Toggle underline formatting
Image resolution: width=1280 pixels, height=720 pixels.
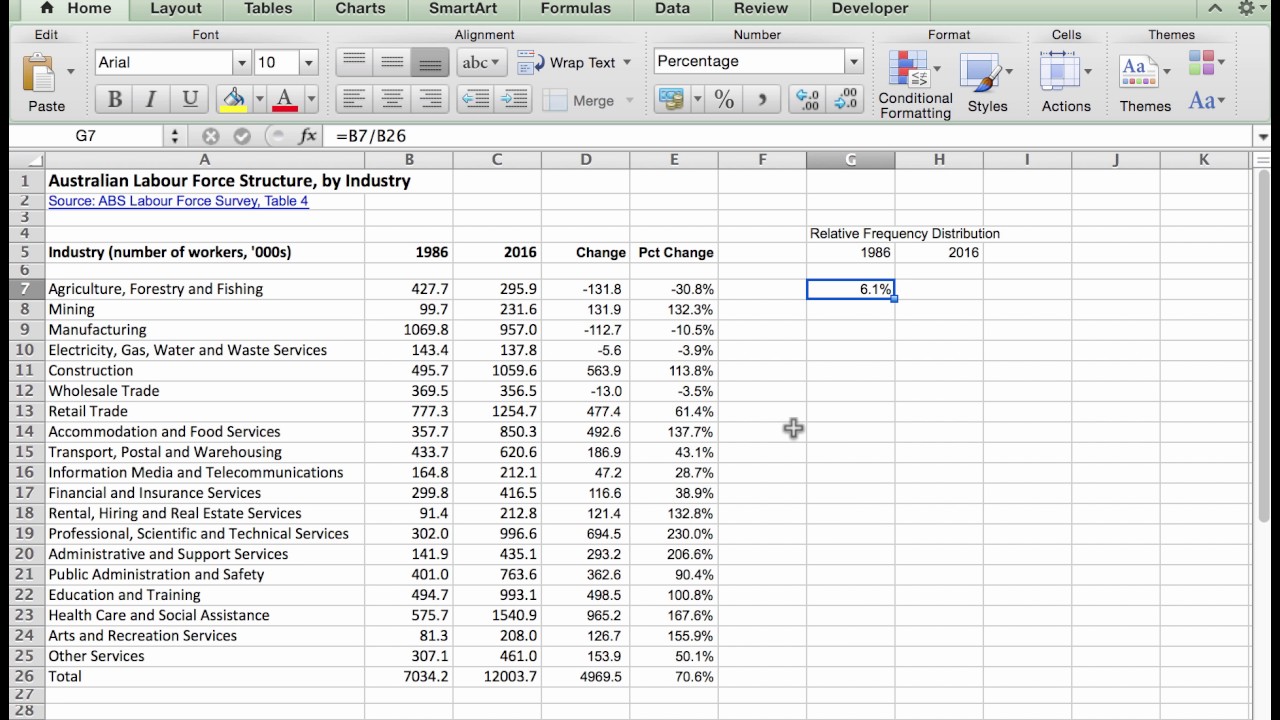[189, 99]
